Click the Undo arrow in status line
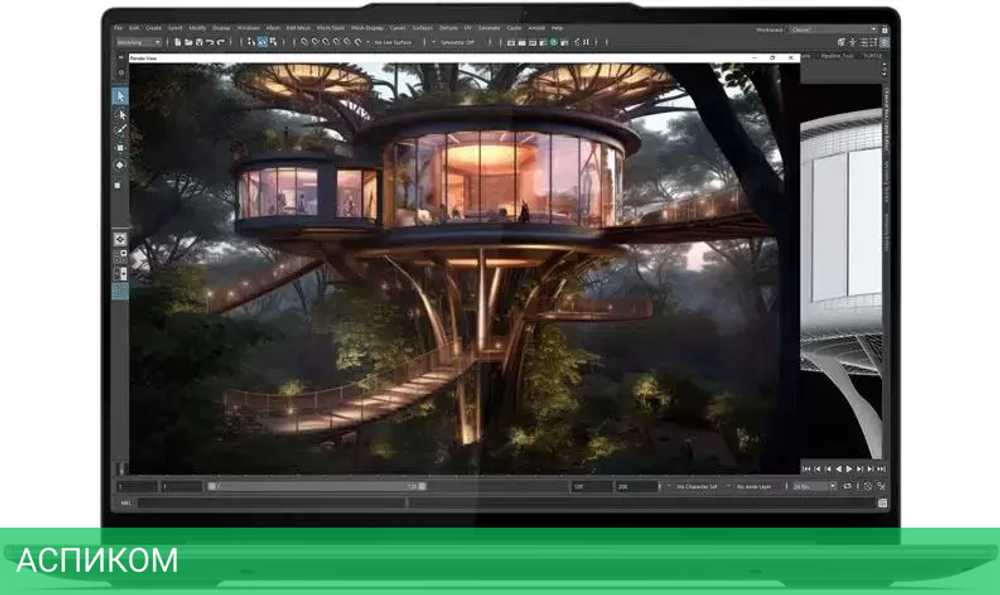Image resolution: width=1000 pixels, height=595 pixels. [209, 42]
